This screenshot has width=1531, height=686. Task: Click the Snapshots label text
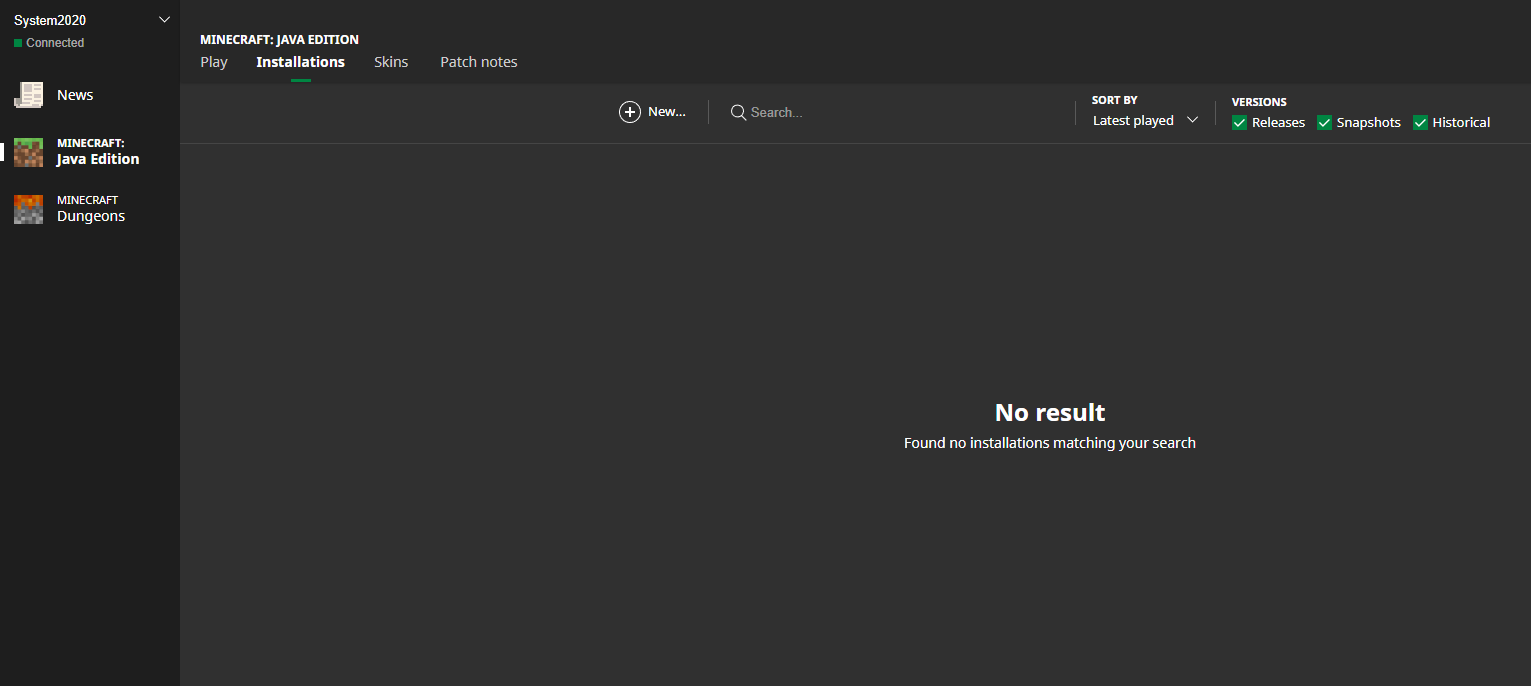1368,122
